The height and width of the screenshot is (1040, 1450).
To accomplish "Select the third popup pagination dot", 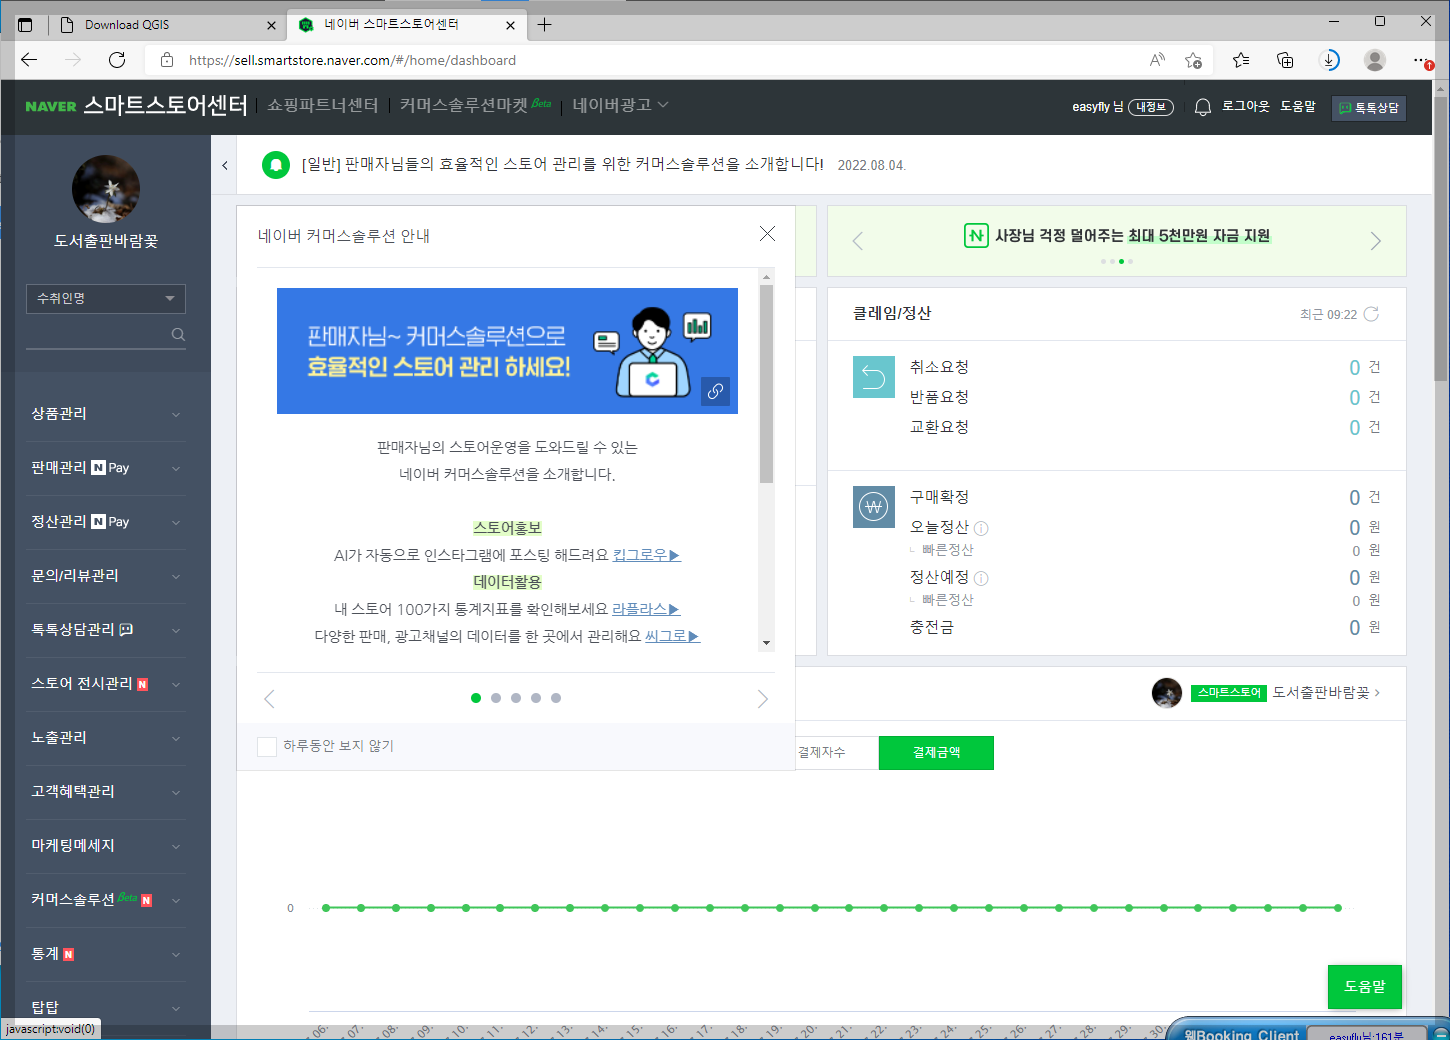I will tap(516, 698).
